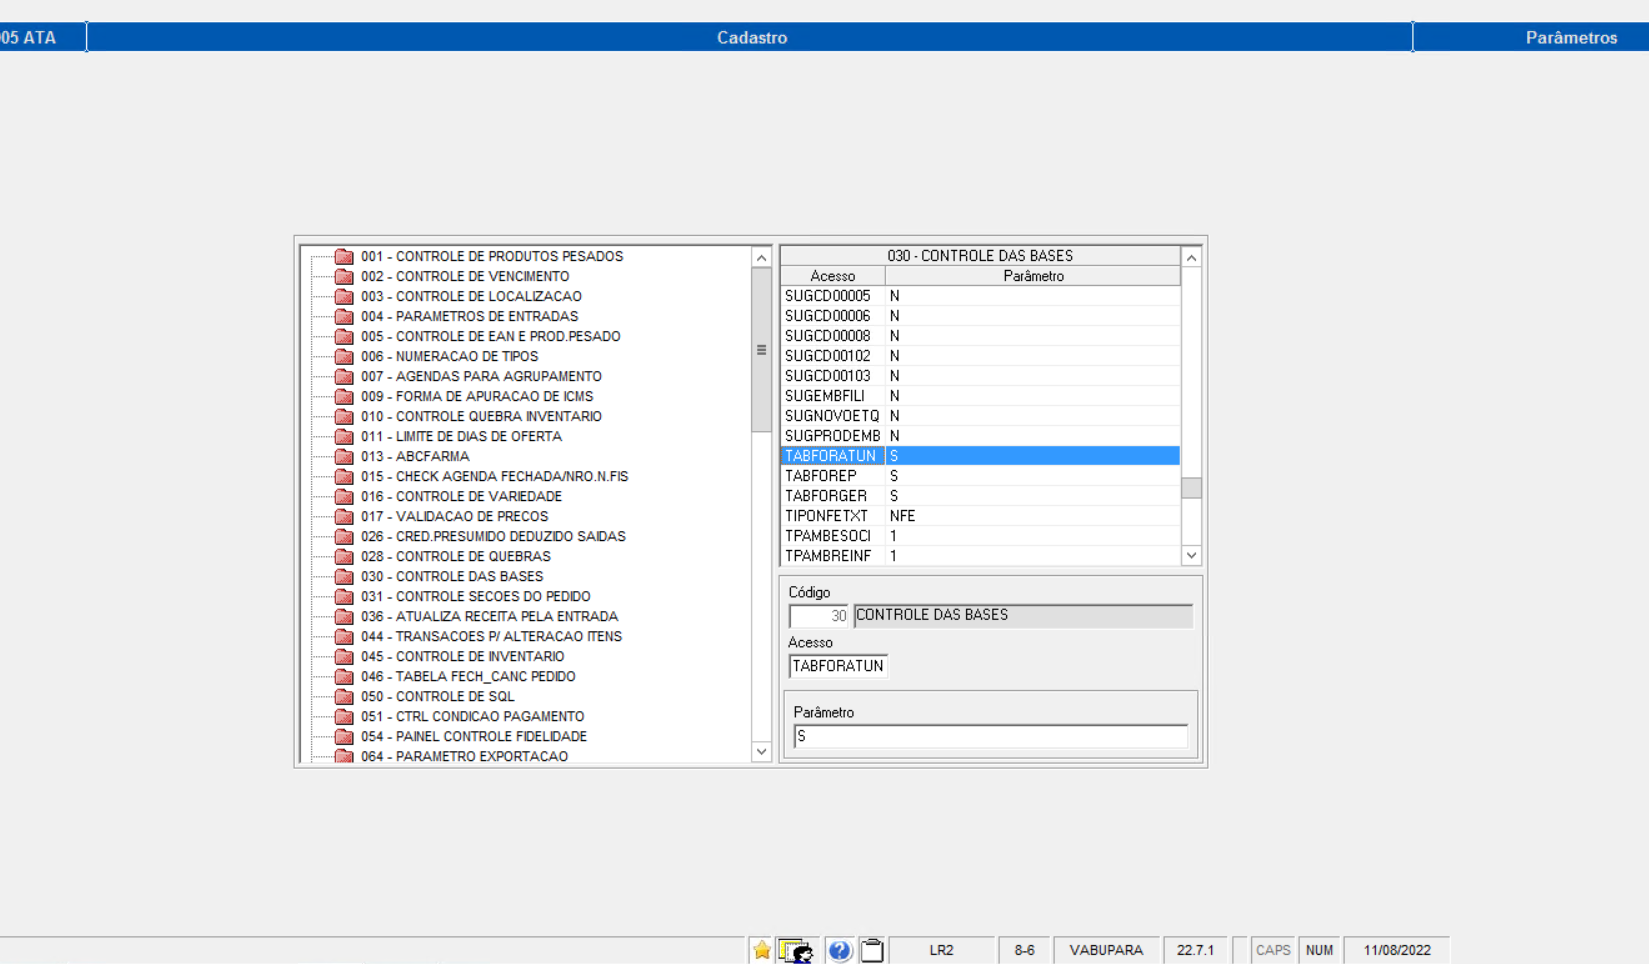This screenshot has width=1649, height=964.
Task: Click the Acesso field with TABFORATUN
Action: click(838, 666)
